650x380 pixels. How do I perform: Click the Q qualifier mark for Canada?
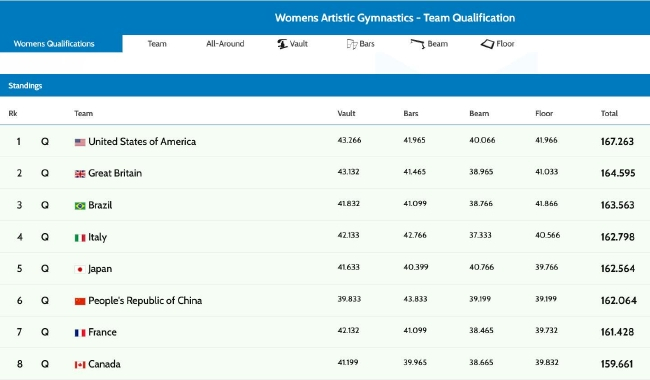point(45,364)
